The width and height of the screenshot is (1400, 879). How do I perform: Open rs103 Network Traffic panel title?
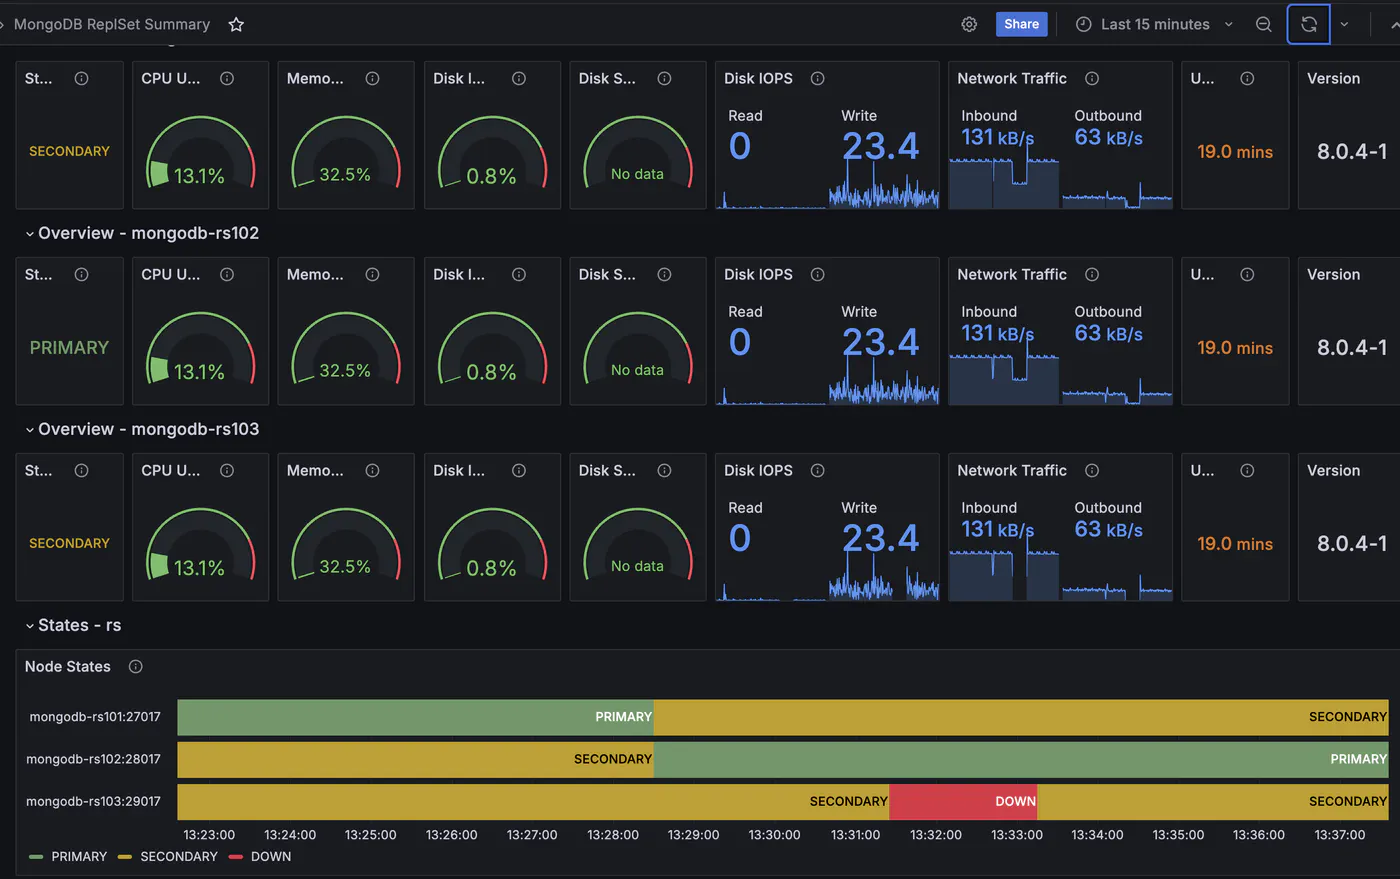[x=1012, y=470]
